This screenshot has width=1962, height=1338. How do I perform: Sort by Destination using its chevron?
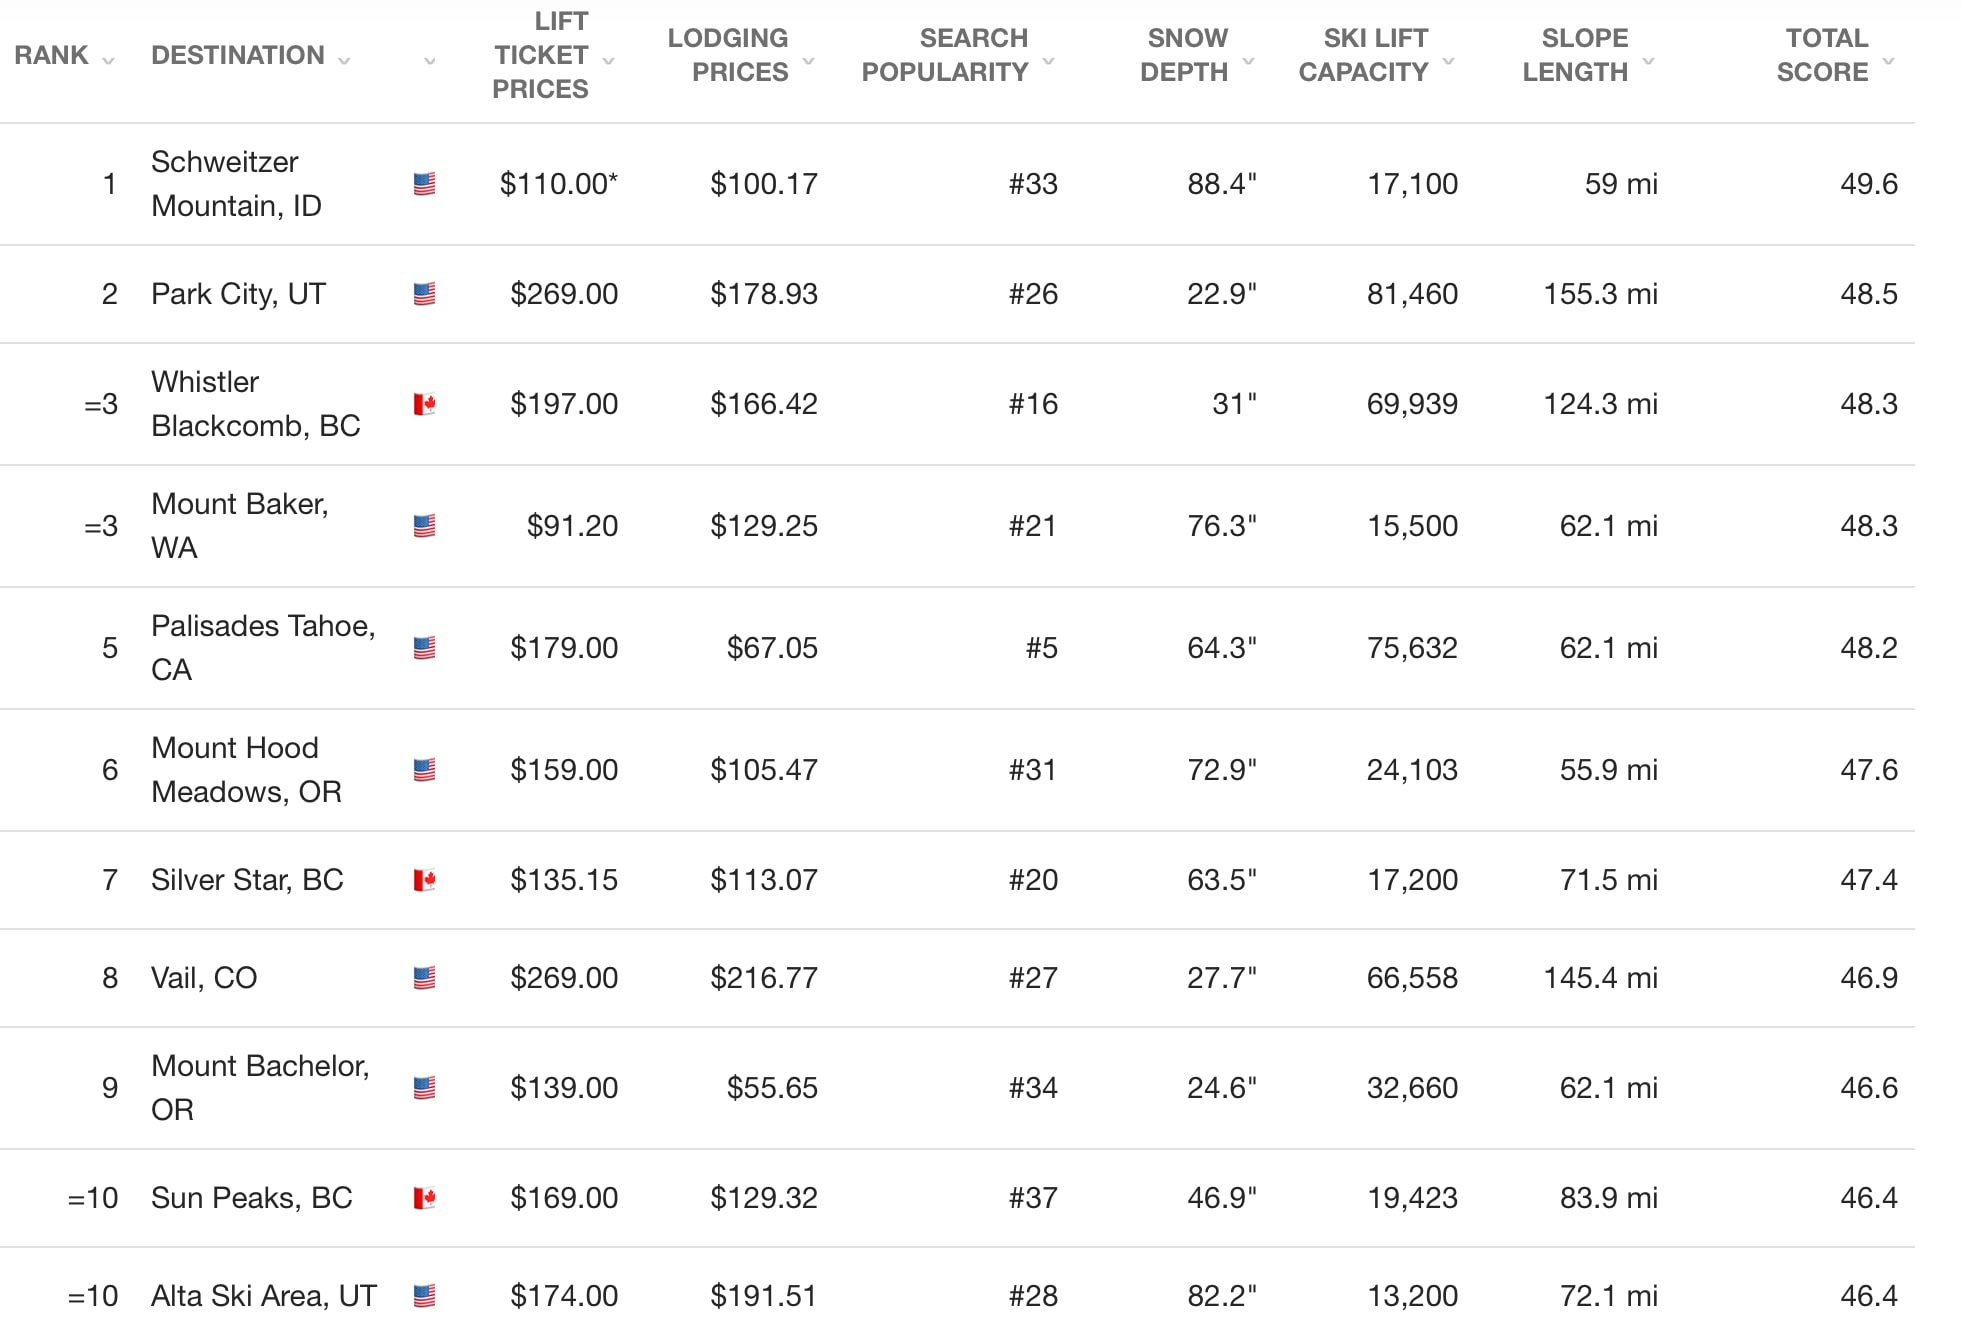point(344,61)
